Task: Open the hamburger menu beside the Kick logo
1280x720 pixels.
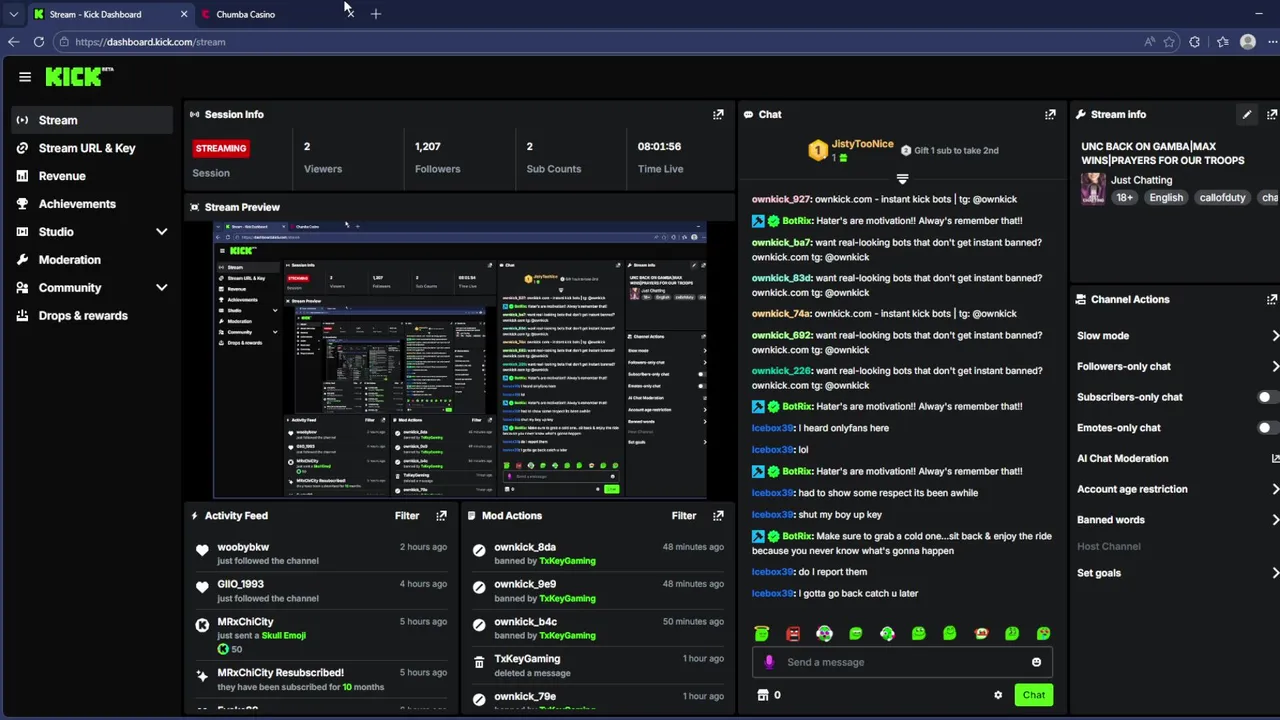Action: (25, 76)
